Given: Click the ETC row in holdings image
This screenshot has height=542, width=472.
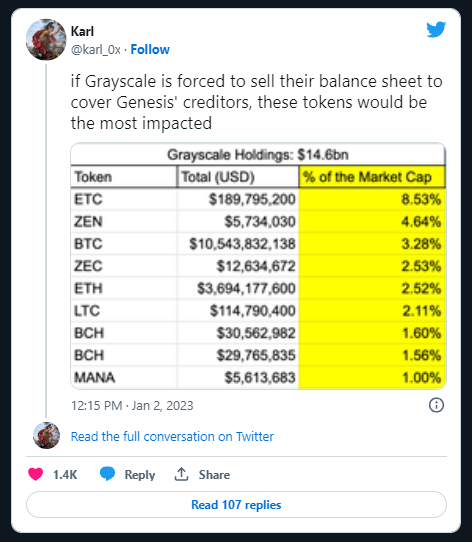Looking at the screenshot, I should click(x=258, y=199).
